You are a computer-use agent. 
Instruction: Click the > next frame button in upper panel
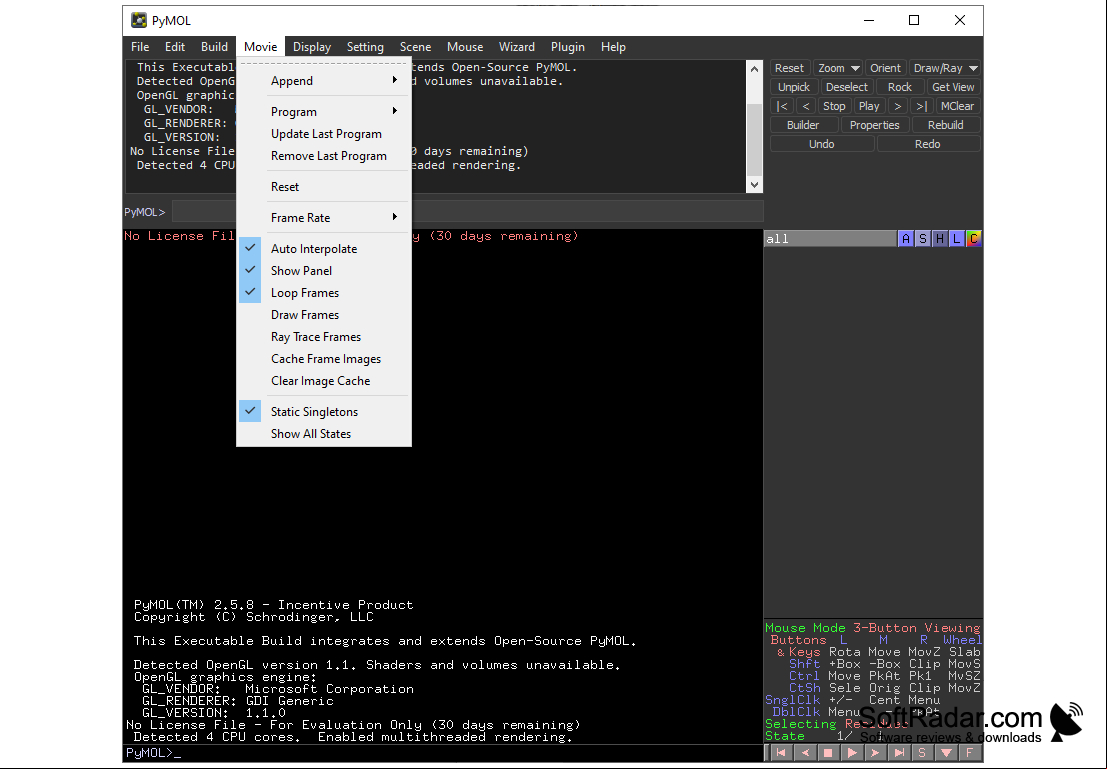coord(897,106)
